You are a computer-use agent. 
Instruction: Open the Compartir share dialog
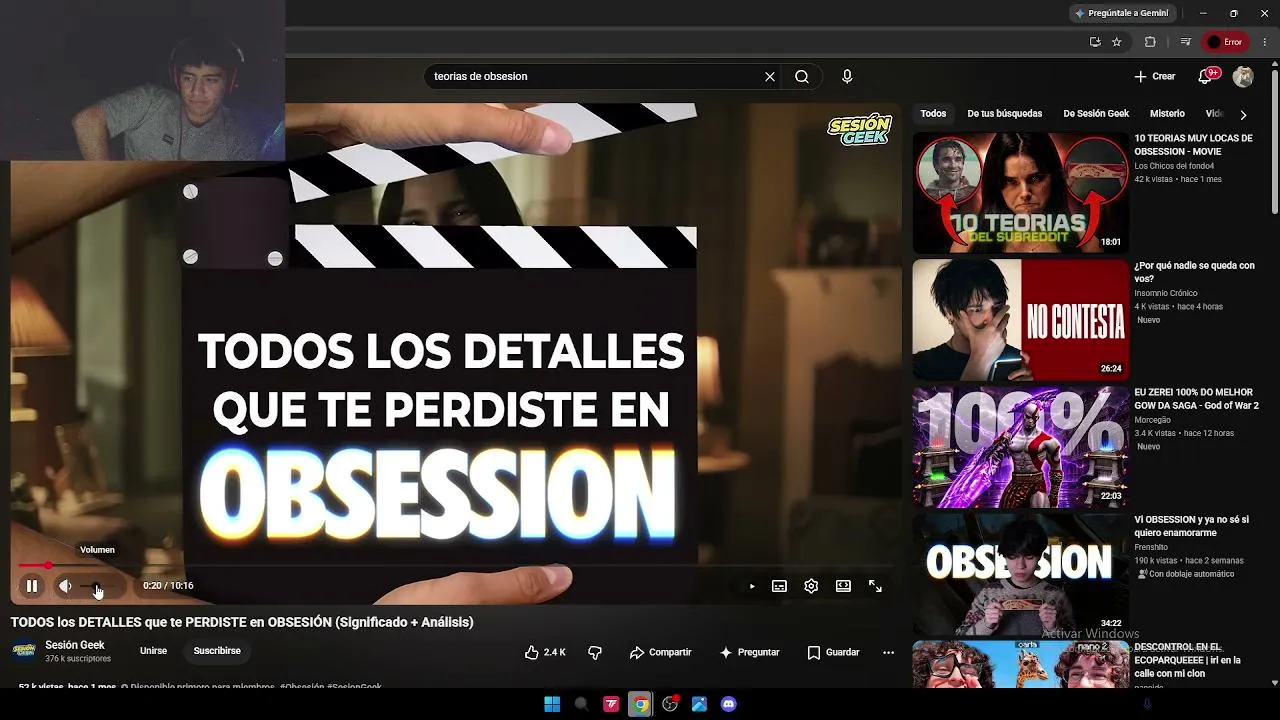pos(661,652)
